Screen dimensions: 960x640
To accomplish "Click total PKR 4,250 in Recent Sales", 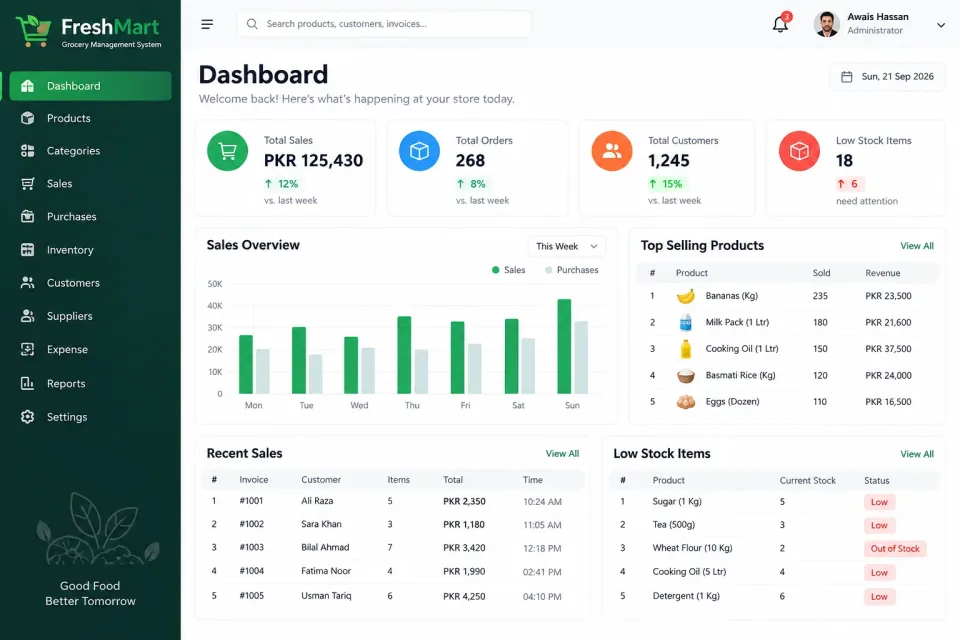I will (x=464, y=596).
